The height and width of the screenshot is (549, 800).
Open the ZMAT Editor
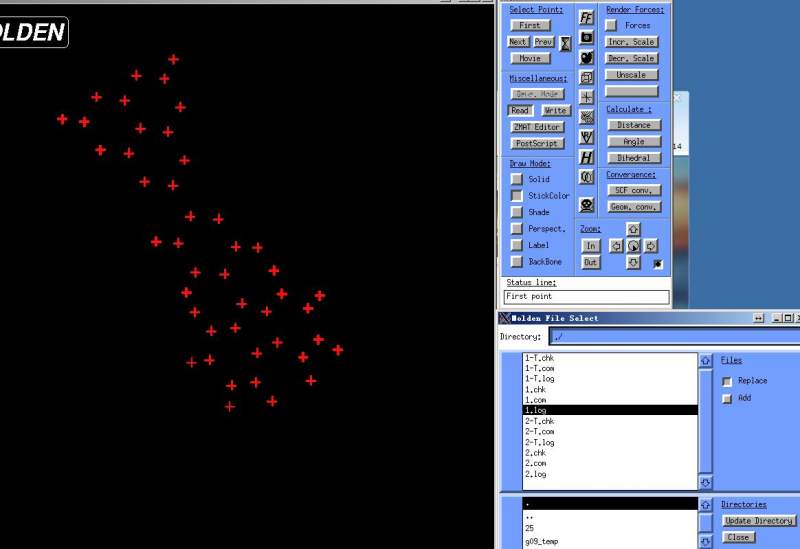(x=537, y=127)
